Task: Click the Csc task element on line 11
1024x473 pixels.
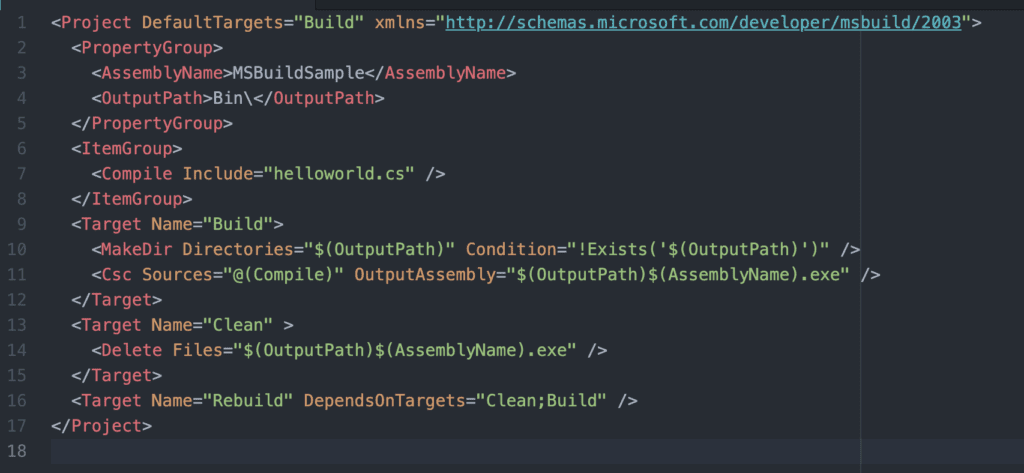Action: (117, 275)
